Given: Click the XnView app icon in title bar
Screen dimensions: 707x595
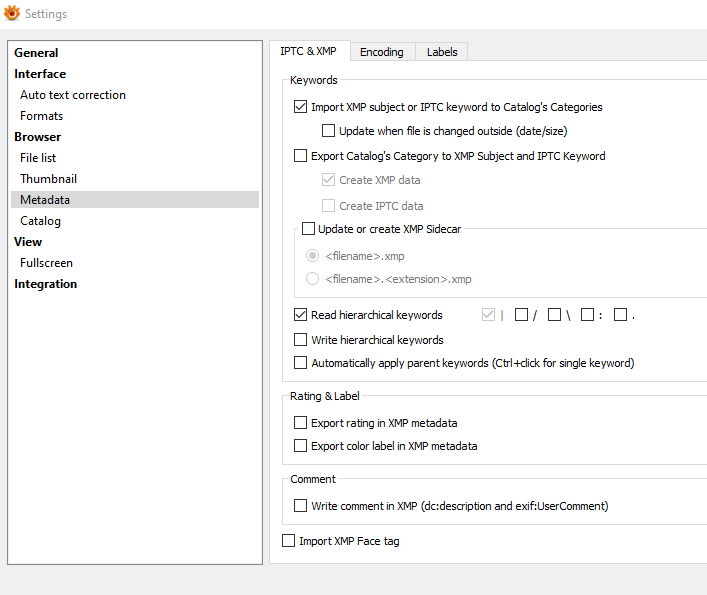Looking at the screenshot, I should (12, 14).
